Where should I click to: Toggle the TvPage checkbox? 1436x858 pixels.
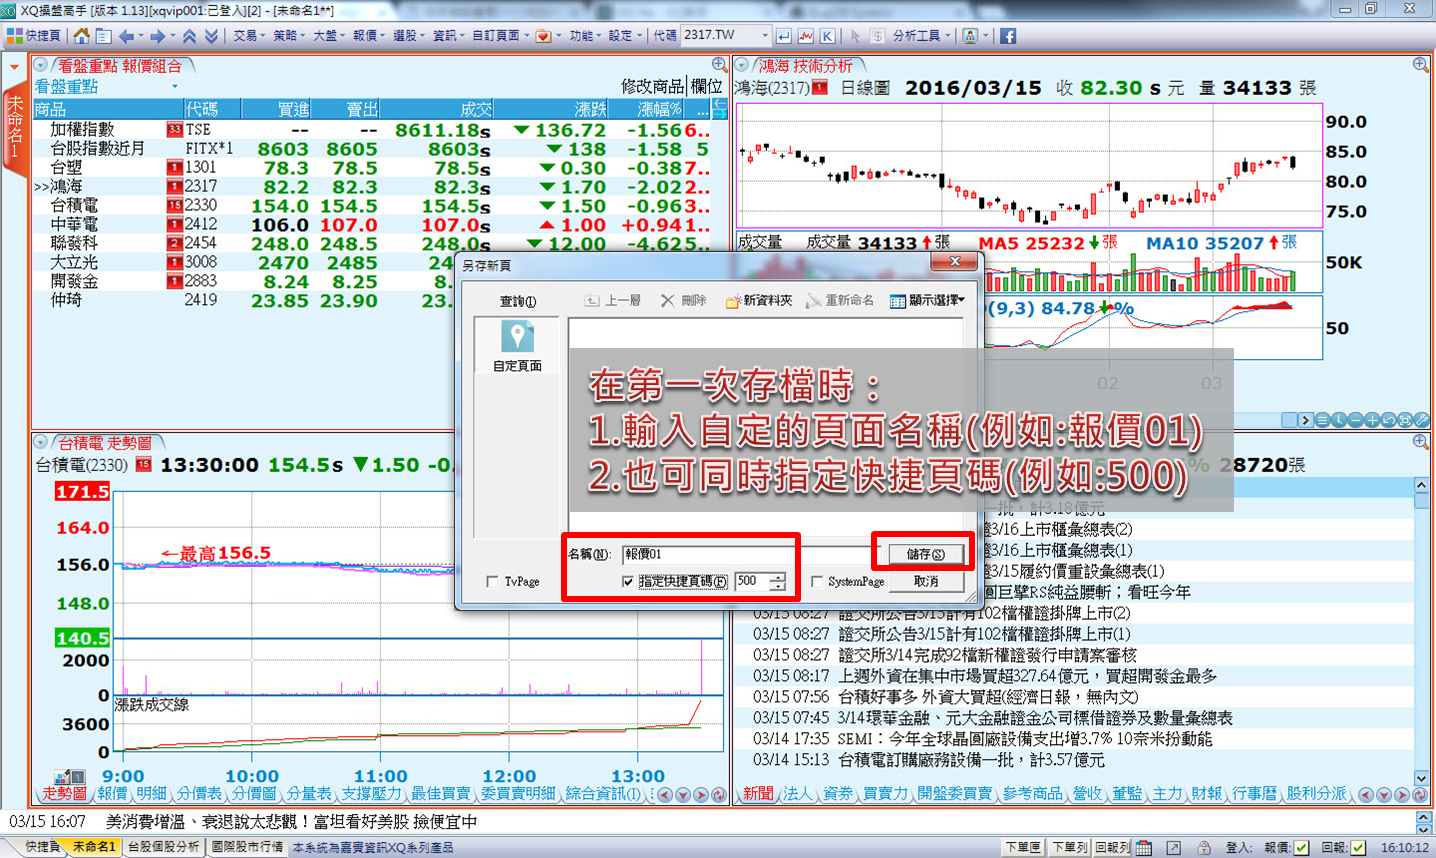point(492,581)
